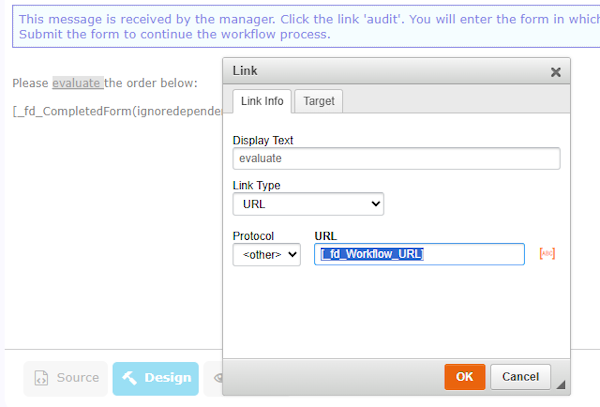The height and width of the screenshot is (407, 600).
Task: Switch to the Target tab
Action: (319, 101)
